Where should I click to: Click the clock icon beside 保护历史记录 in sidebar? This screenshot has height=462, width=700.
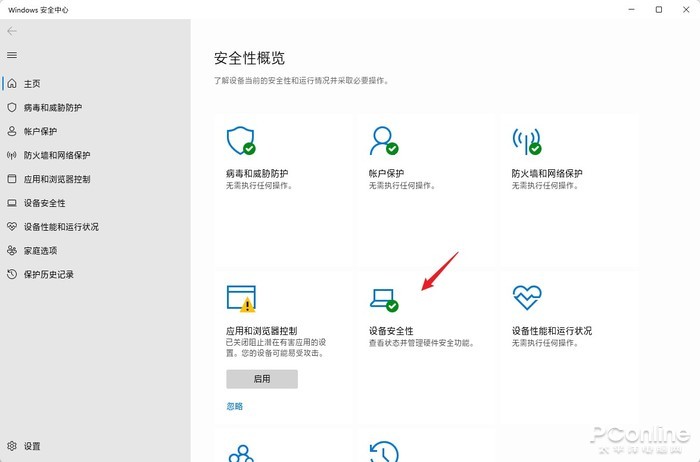(x=12, y=274)
